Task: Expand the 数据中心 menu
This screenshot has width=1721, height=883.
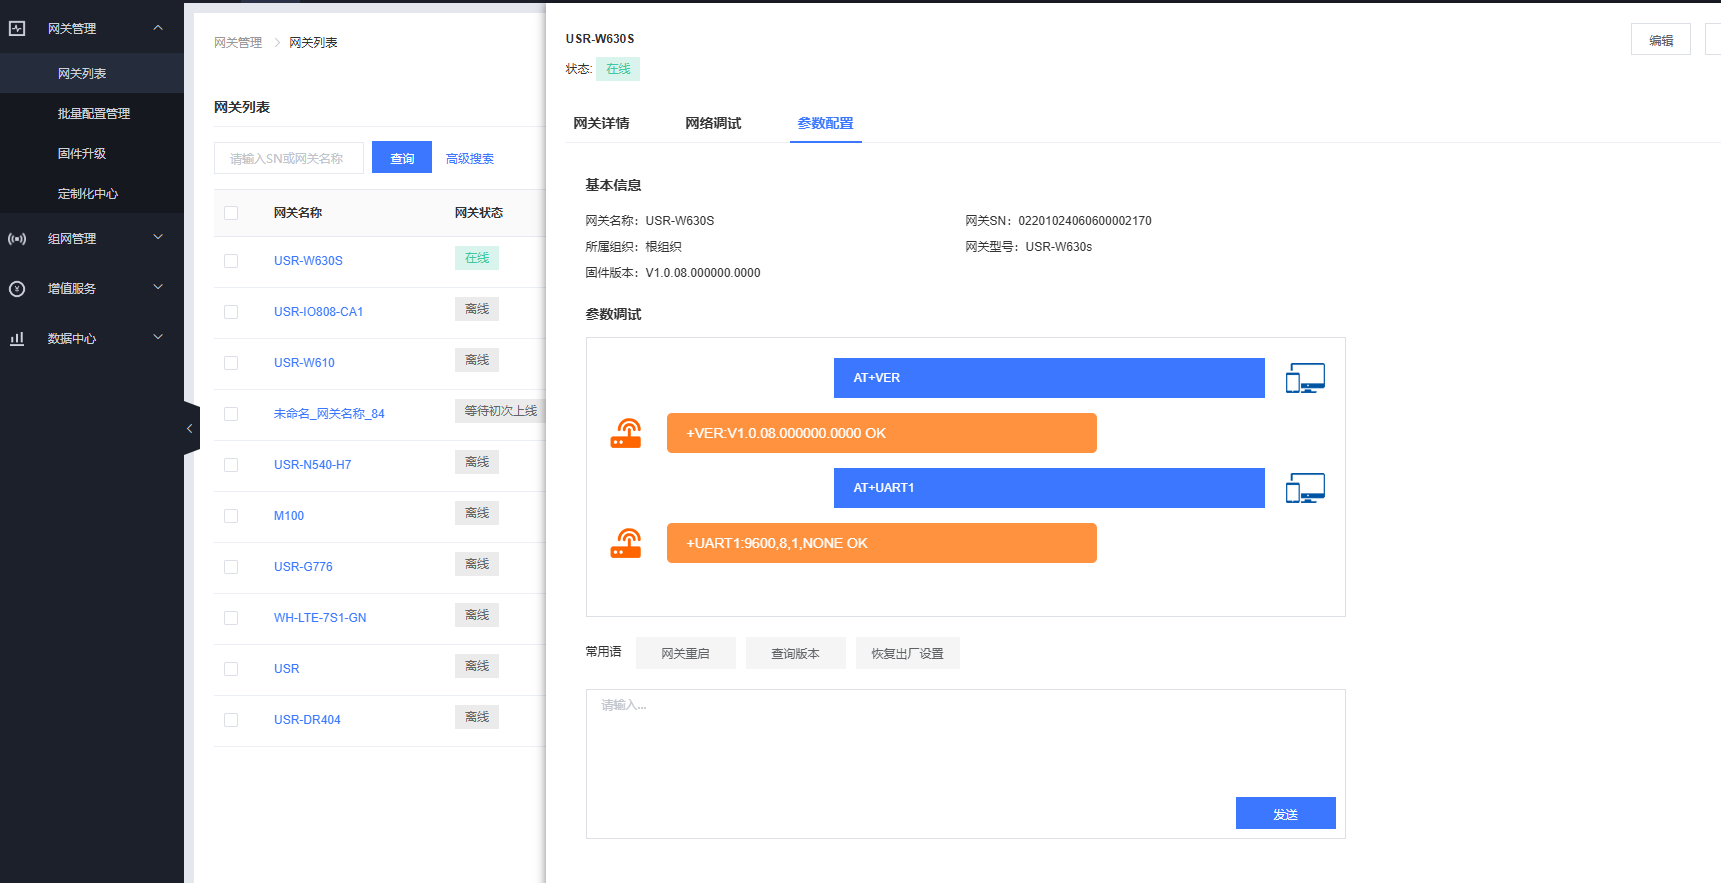Action: [x=158, y=338]
